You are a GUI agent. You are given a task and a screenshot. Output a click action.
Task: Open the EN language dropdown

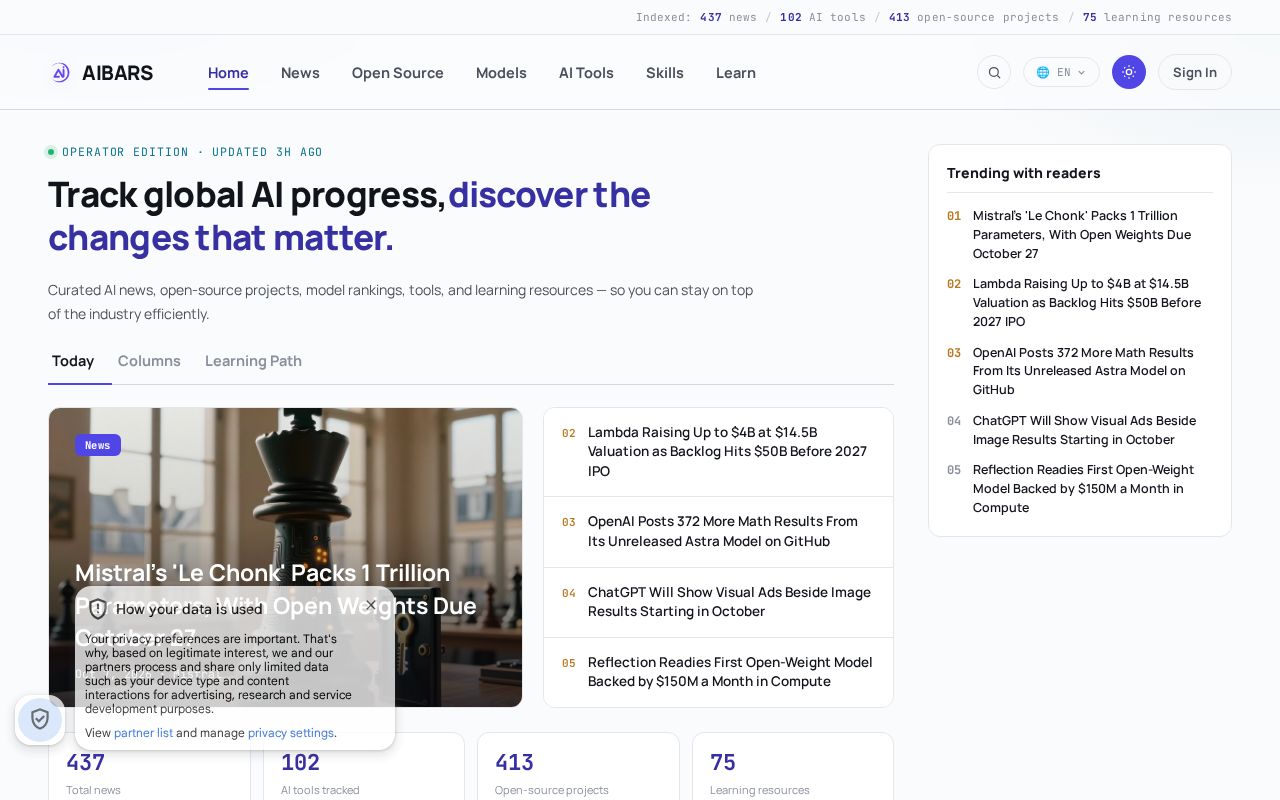click(1061, 72)
